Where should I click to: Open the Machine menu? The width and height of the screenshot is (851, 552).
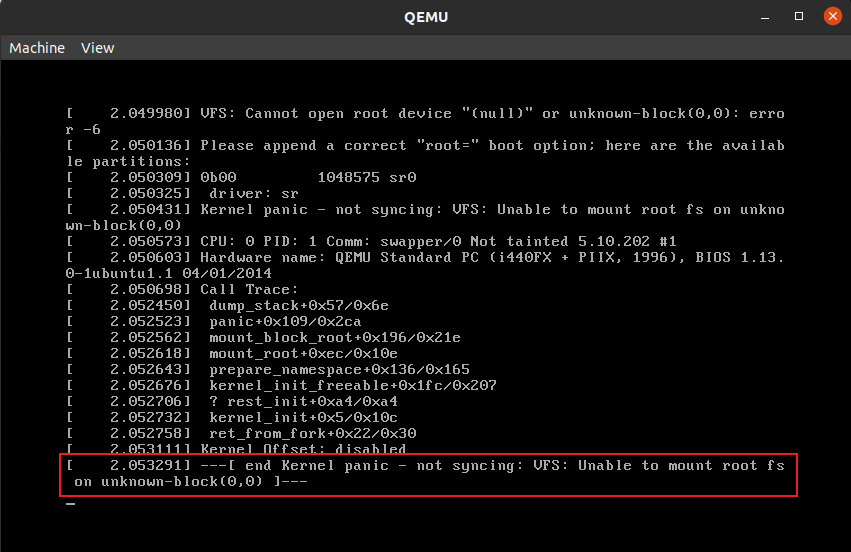click(x=37, y=48)
